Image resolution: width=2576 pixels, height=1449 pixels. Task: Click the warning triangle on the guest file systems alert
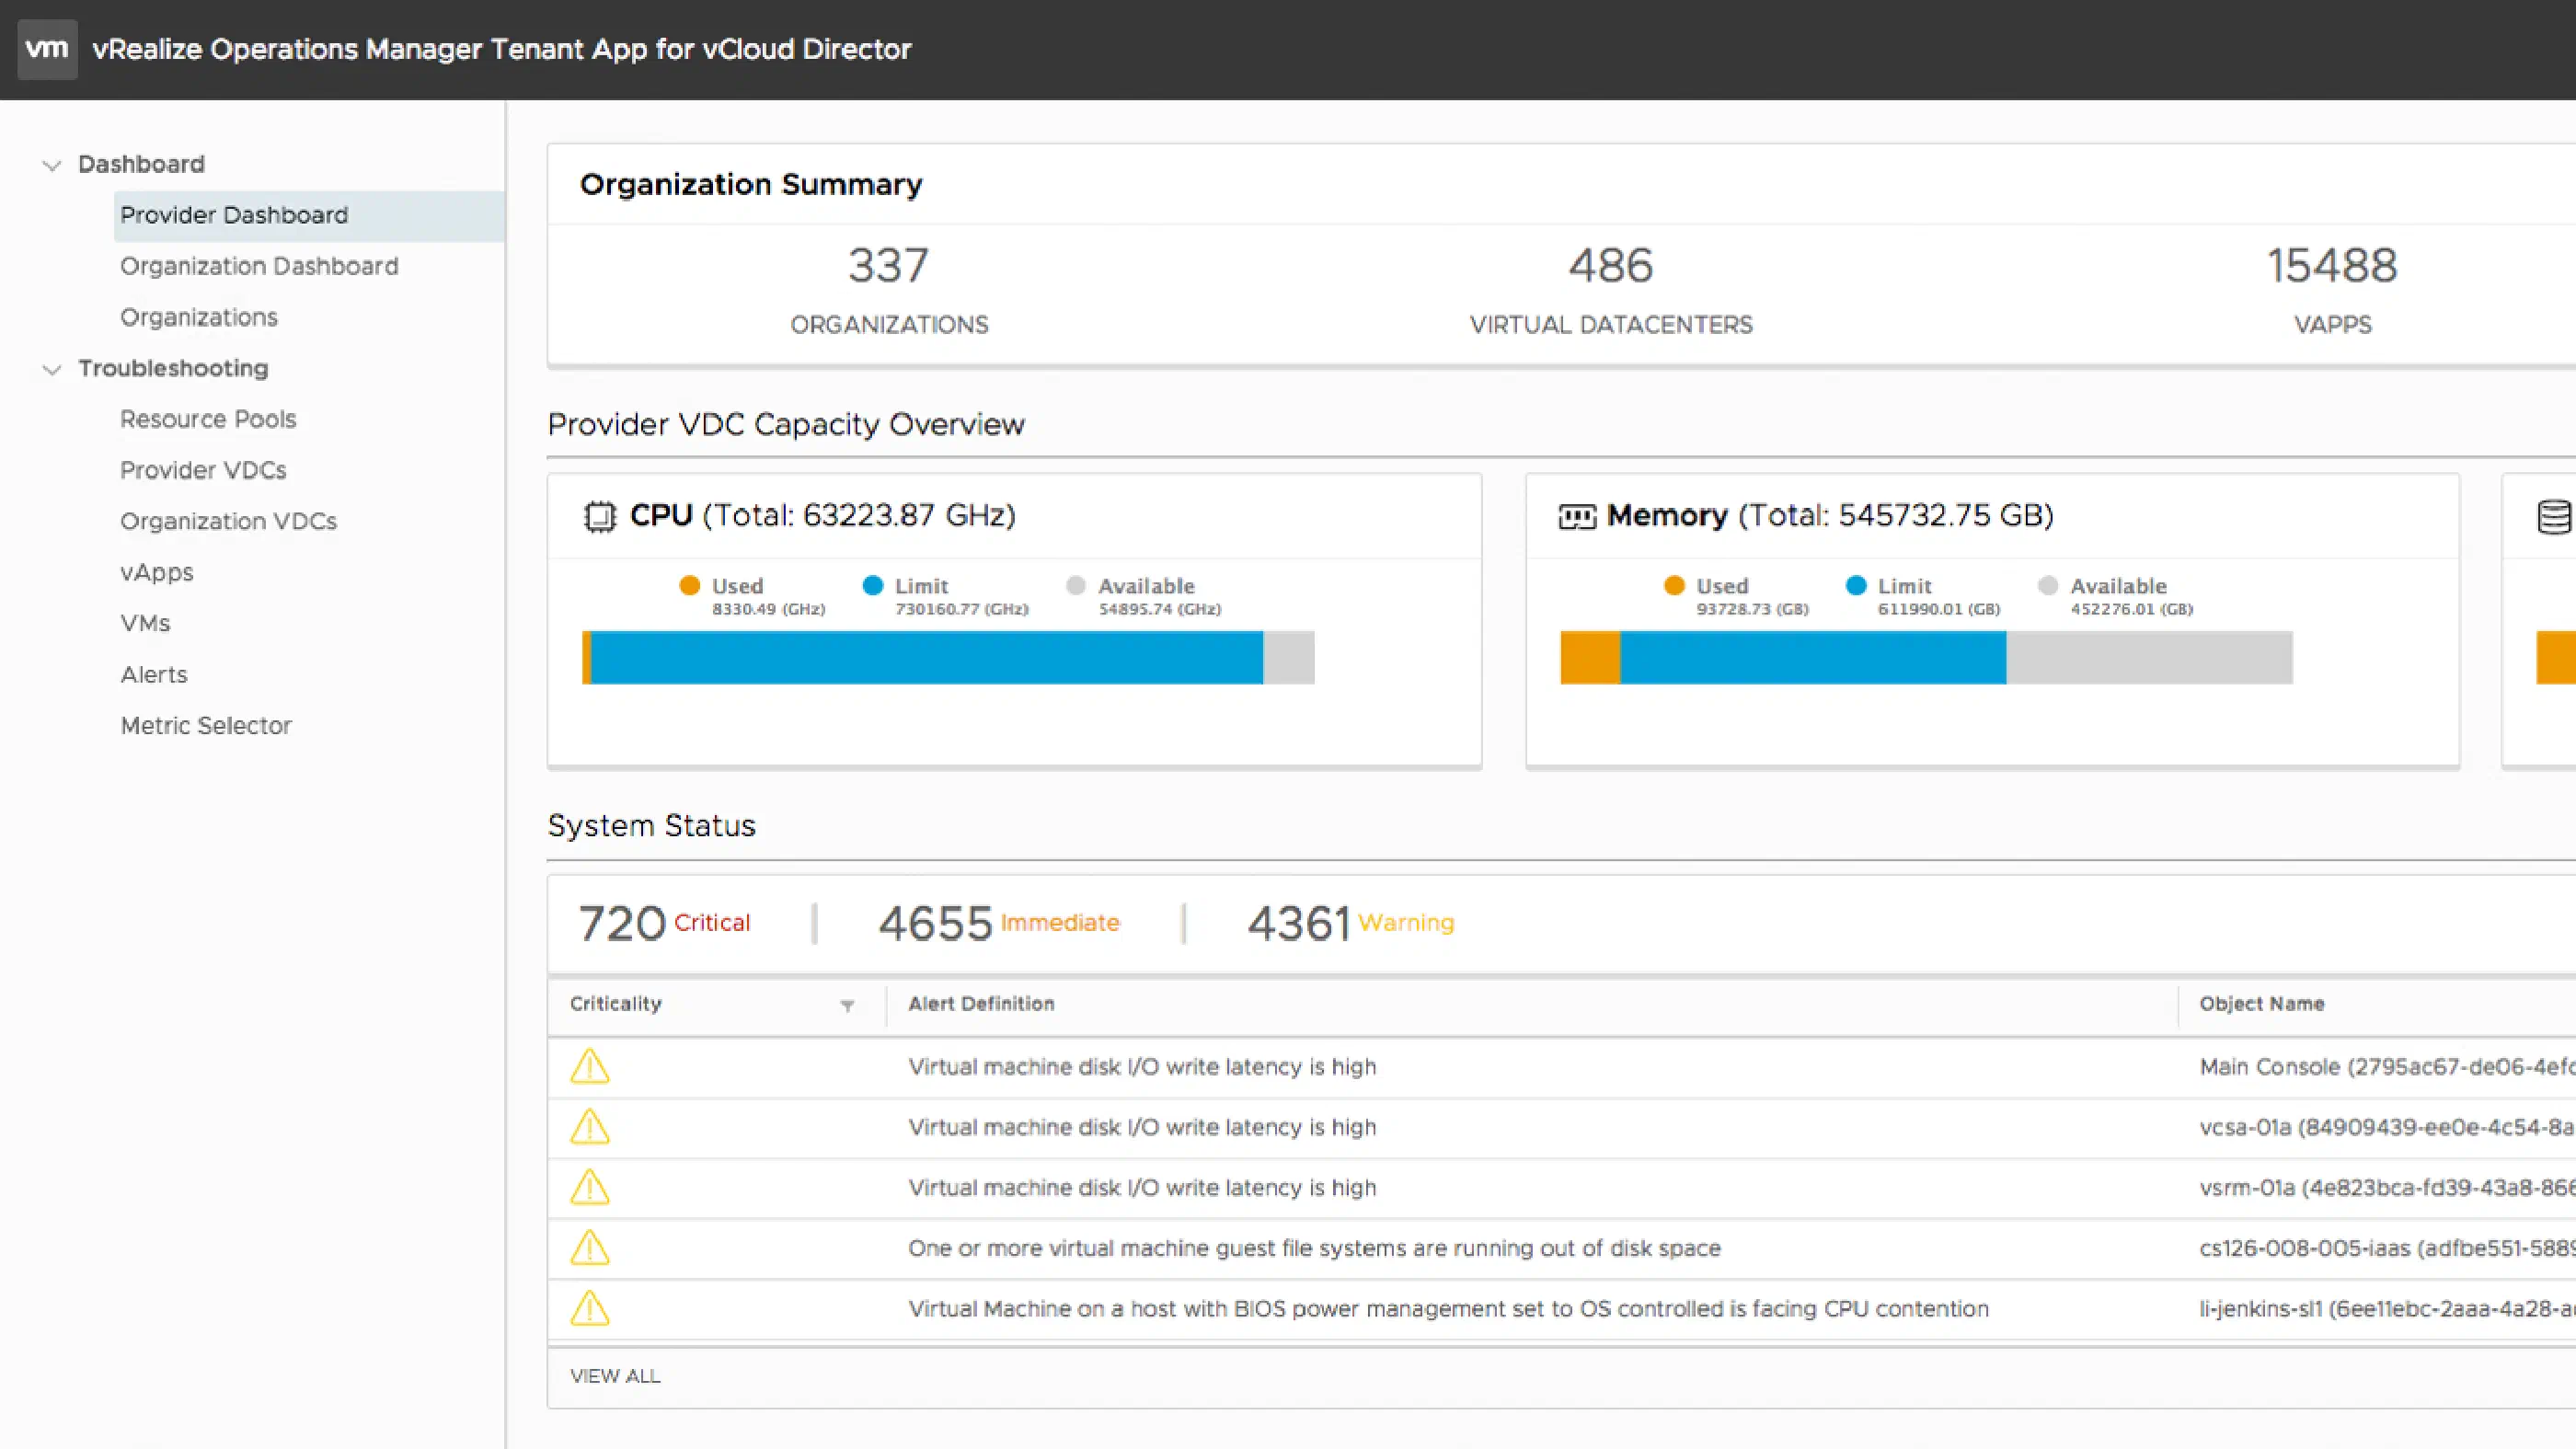[x=590, y=1247]
